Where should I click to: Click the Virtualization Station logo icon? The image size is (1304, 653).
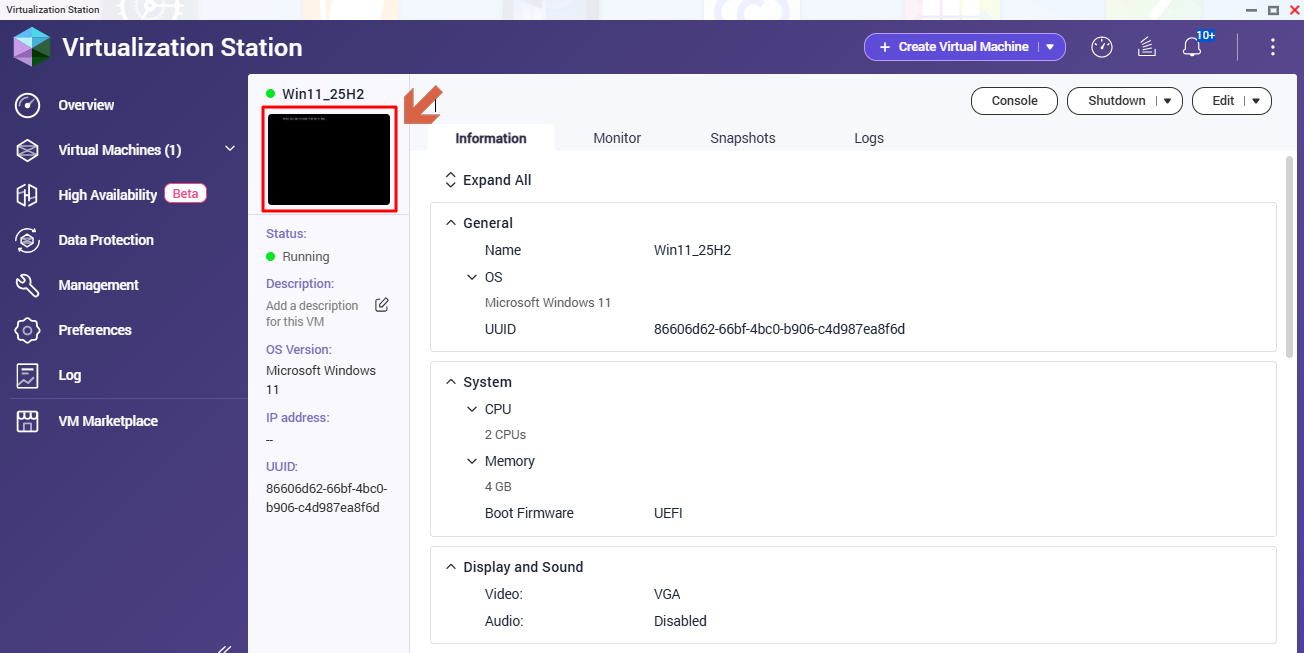31,47
